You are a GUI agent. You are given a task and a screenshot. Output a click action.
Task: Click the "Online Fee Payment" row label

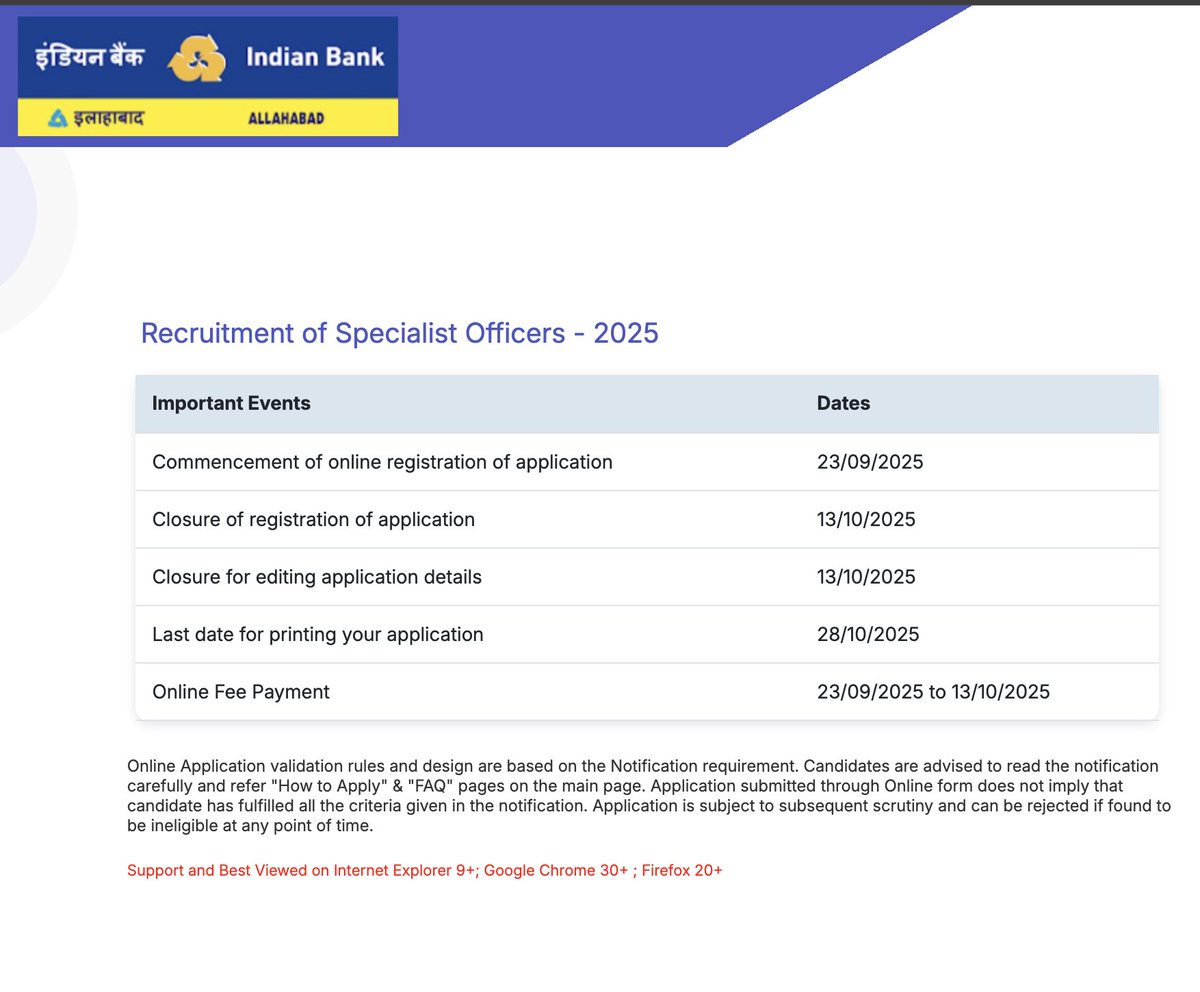click(241, 691)
